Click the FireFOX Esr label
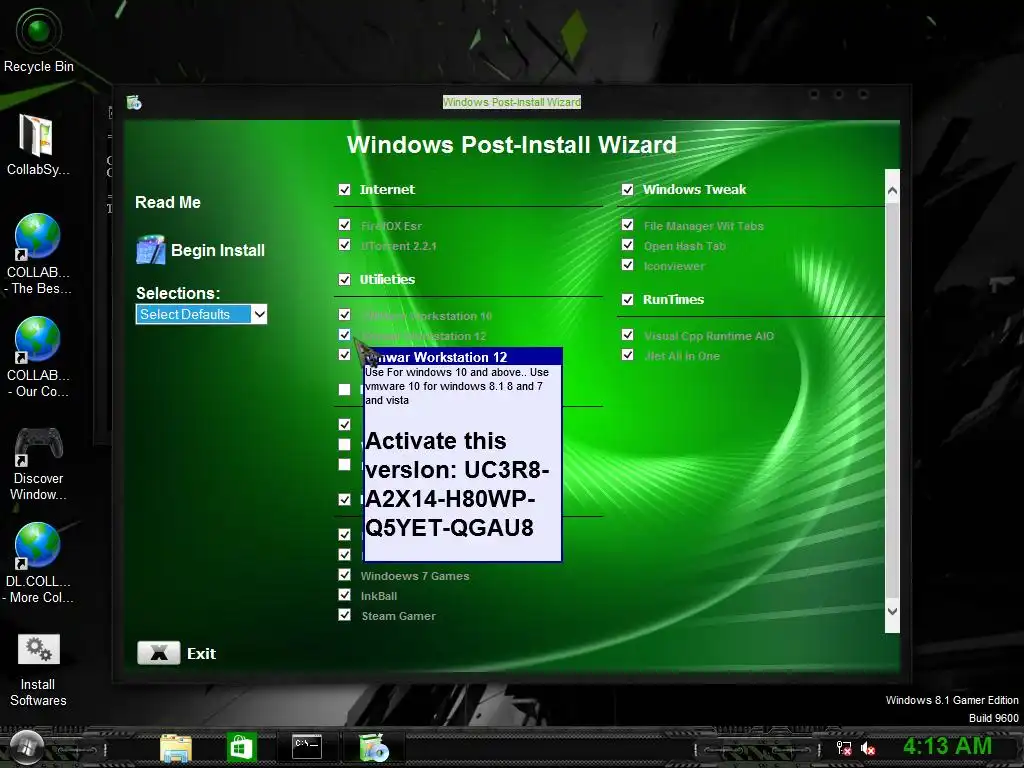 (x=391, y=226)
